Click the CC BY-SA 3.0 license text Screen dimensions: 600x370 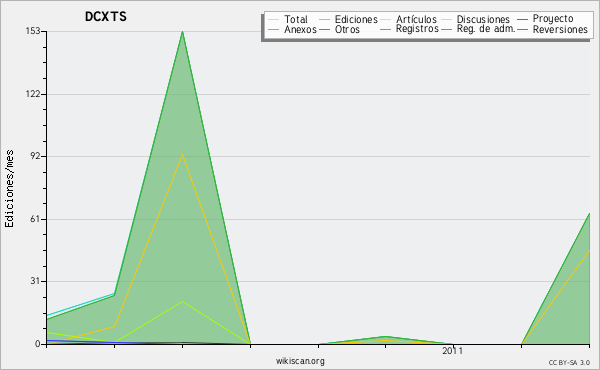[x=569, y=362]
